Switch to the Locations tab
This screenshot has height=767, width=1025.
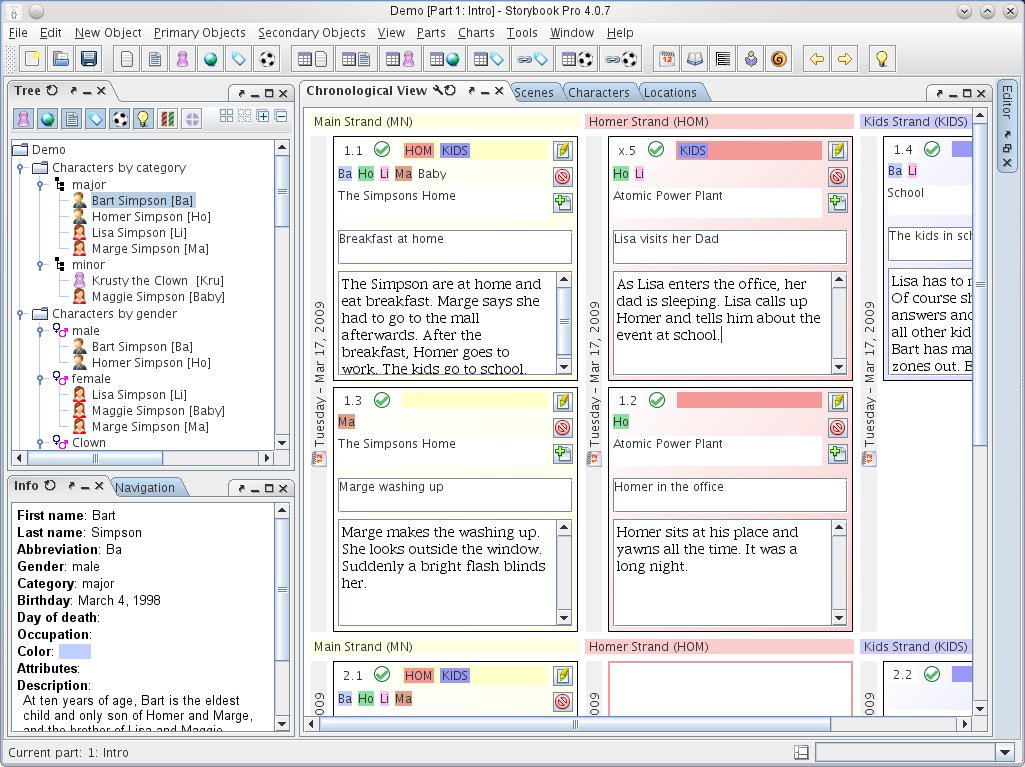point(670,93)
